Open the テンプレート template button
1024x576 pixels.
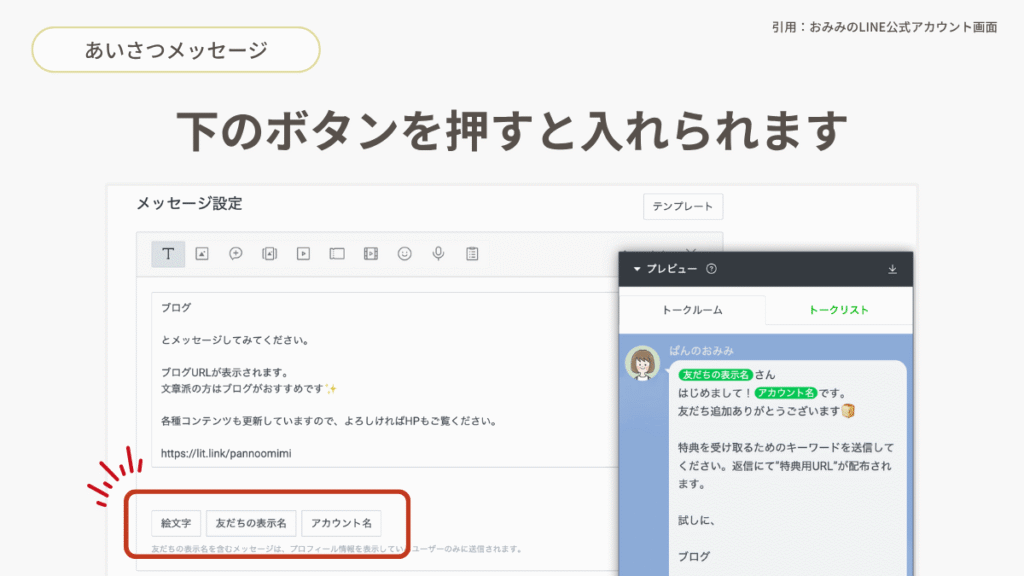coord(682,207)
